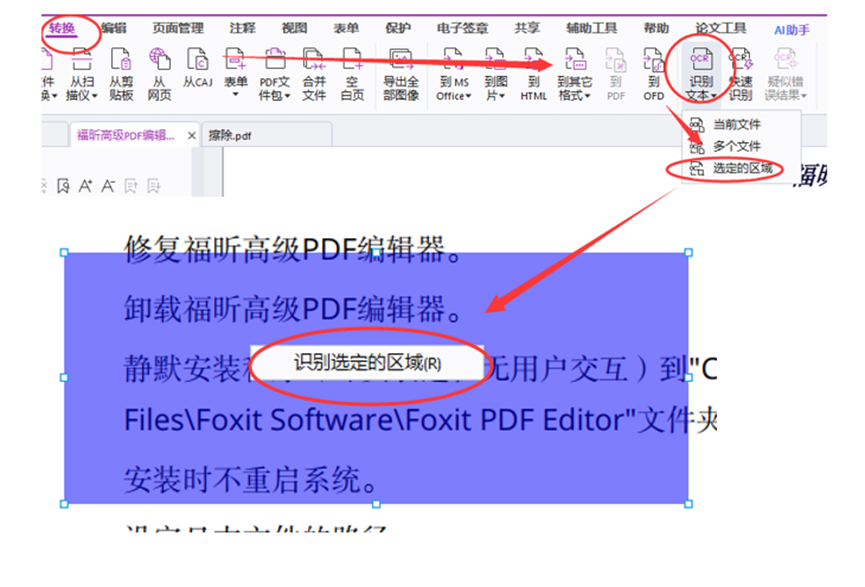Convert the PDF with 到HTML
865x587 pixels.
click(533, 74)
